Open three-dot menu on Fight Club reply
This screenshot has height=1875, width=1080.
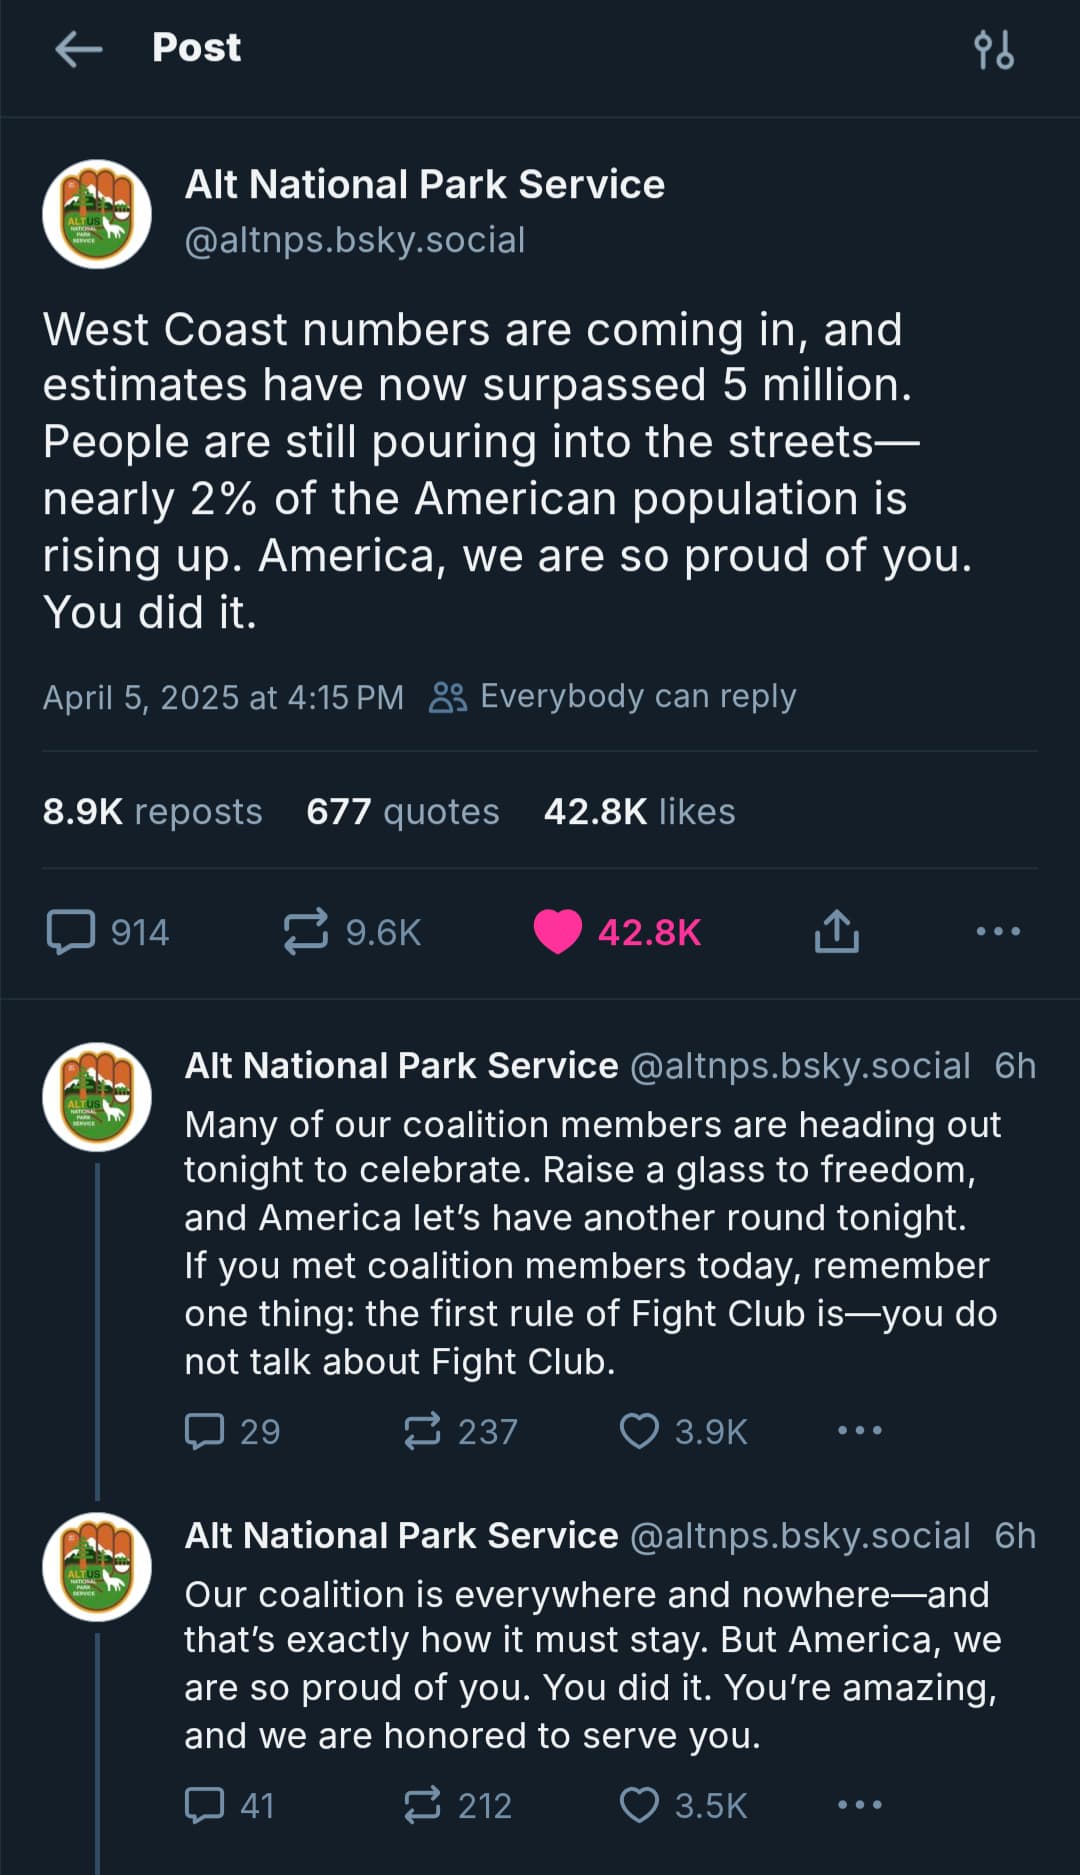pos(860,1430)
